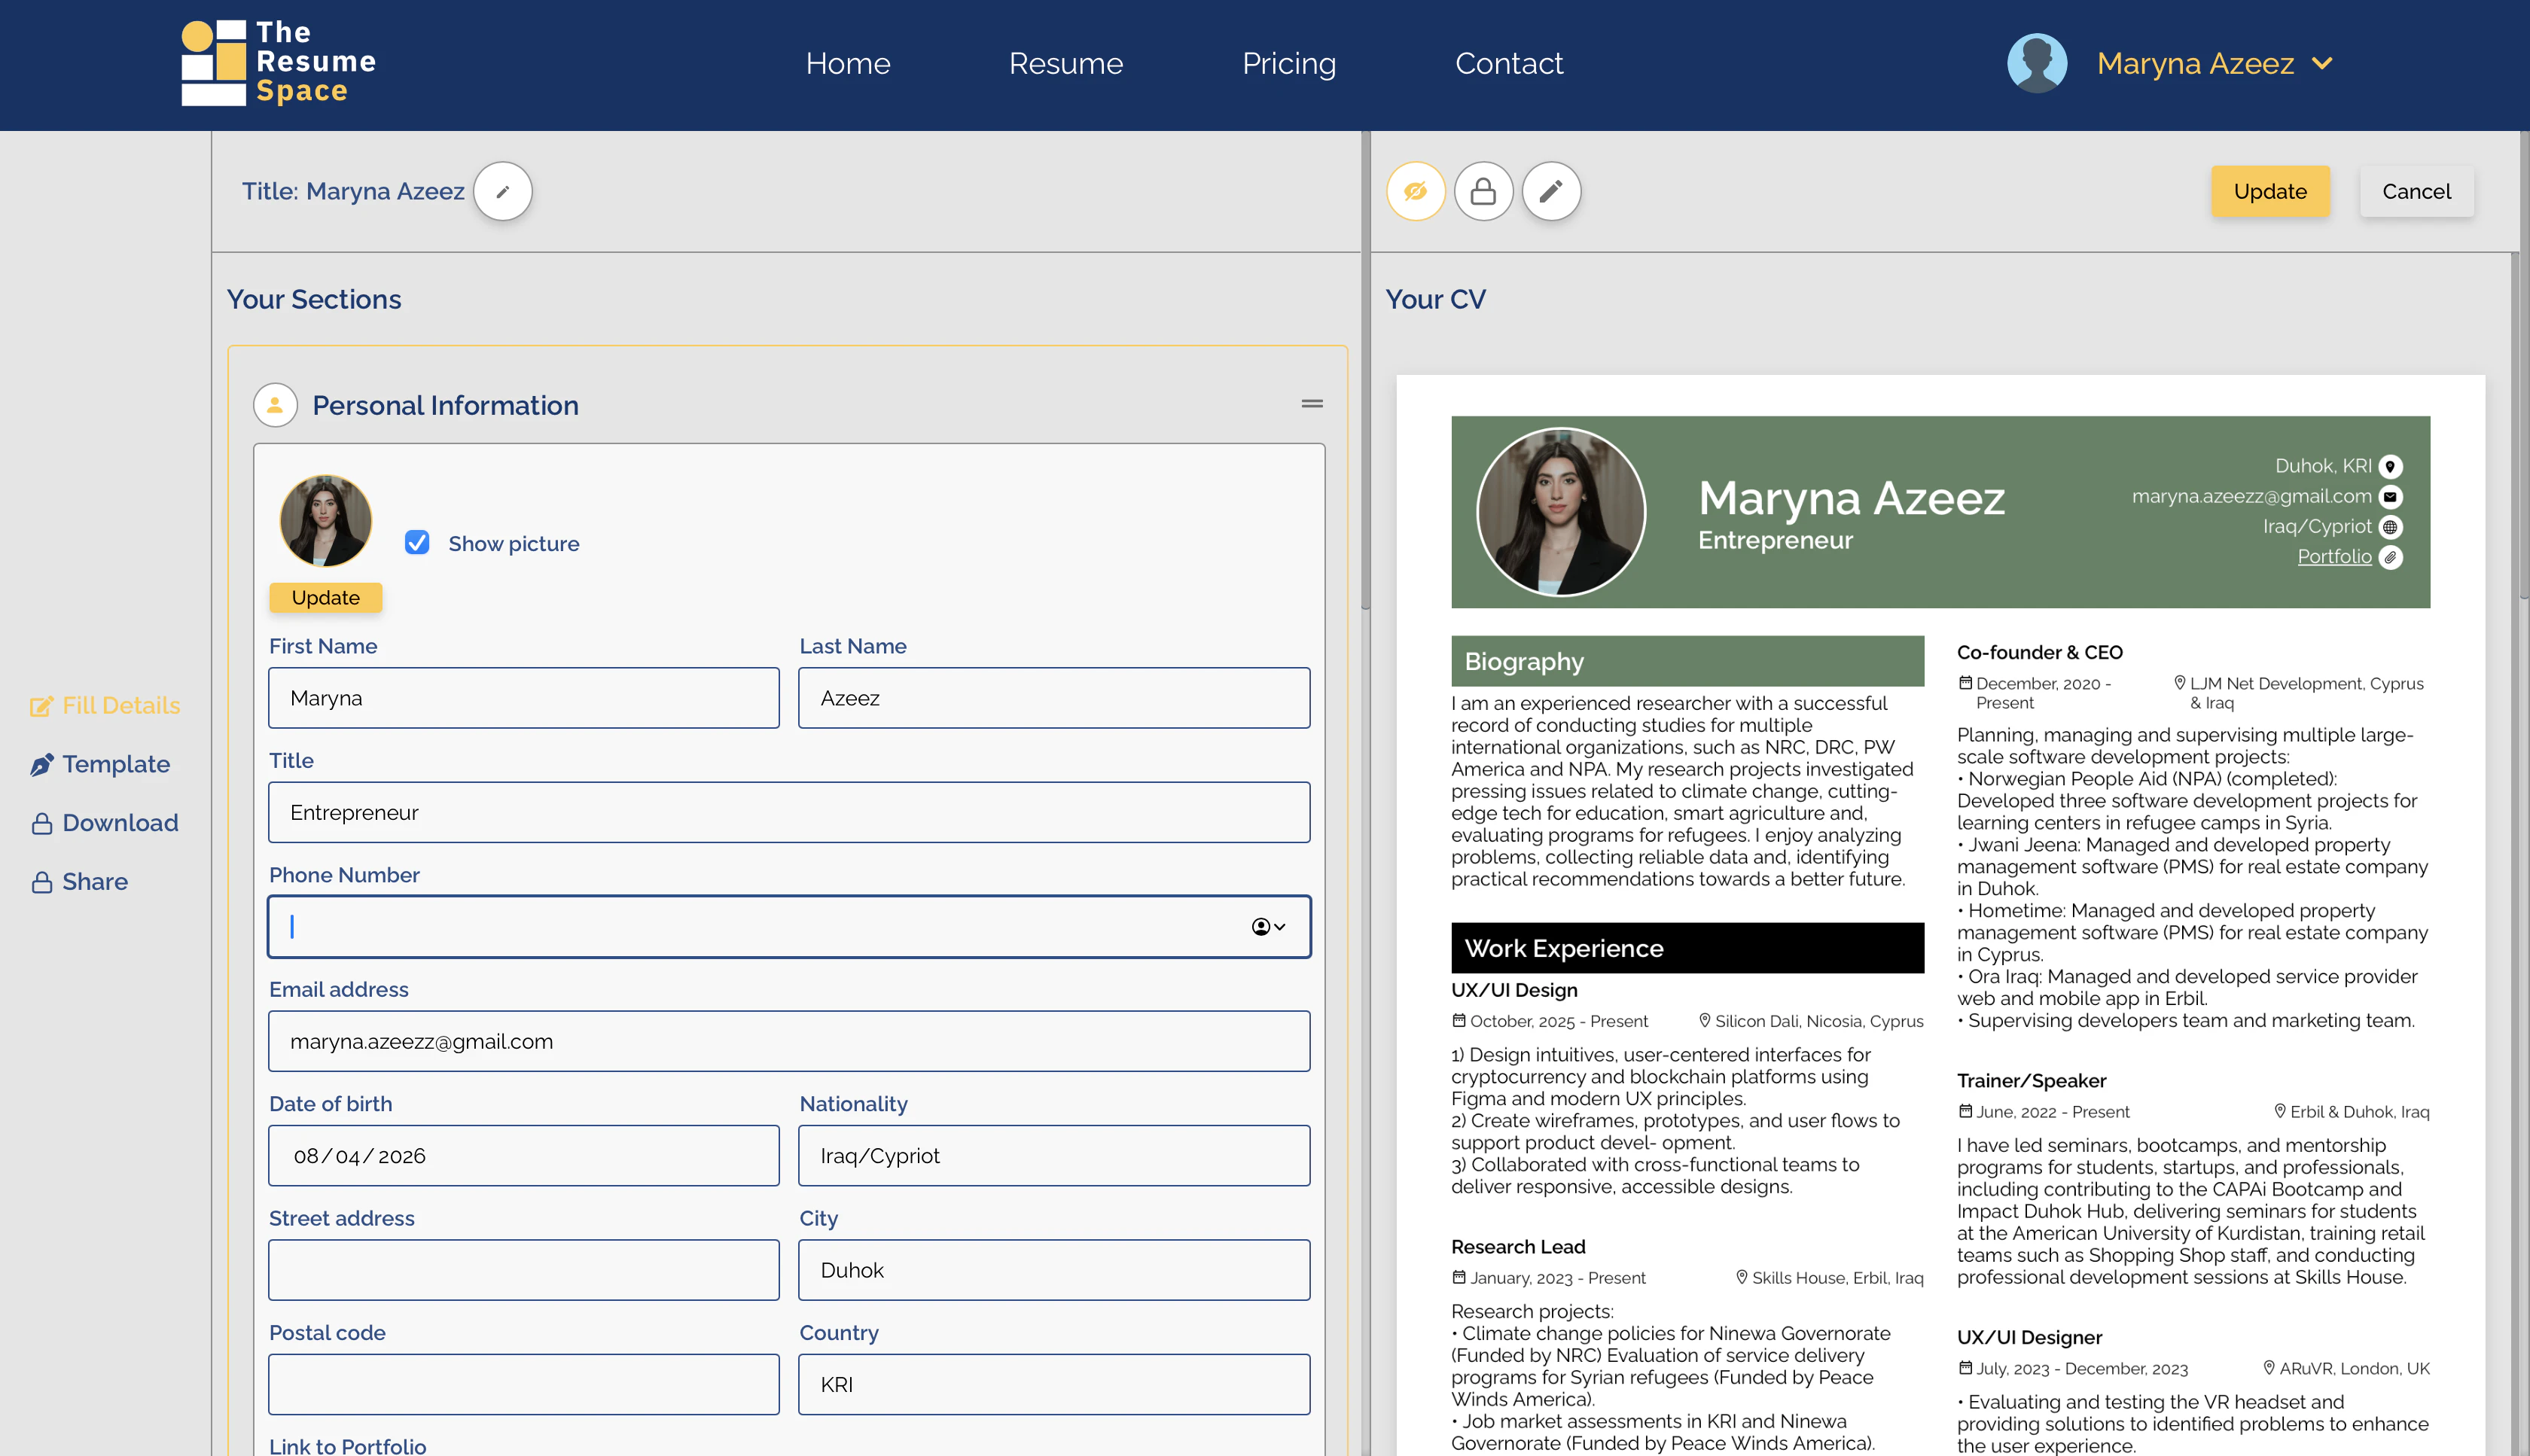Screen dimensions: 2530x1456
Task: Open the Pricing page from the navbar
Action: pyautogui.click(x=1289, y=63)
